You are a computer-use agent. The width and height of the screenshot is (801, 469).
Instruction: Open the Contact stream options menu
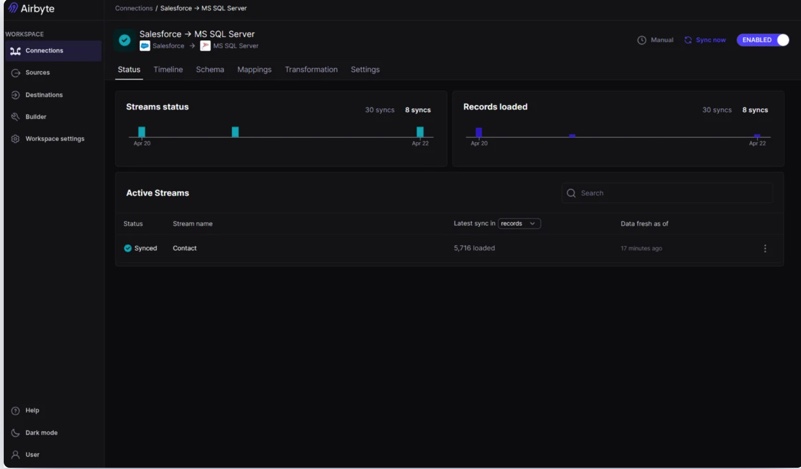coord(765,248)
